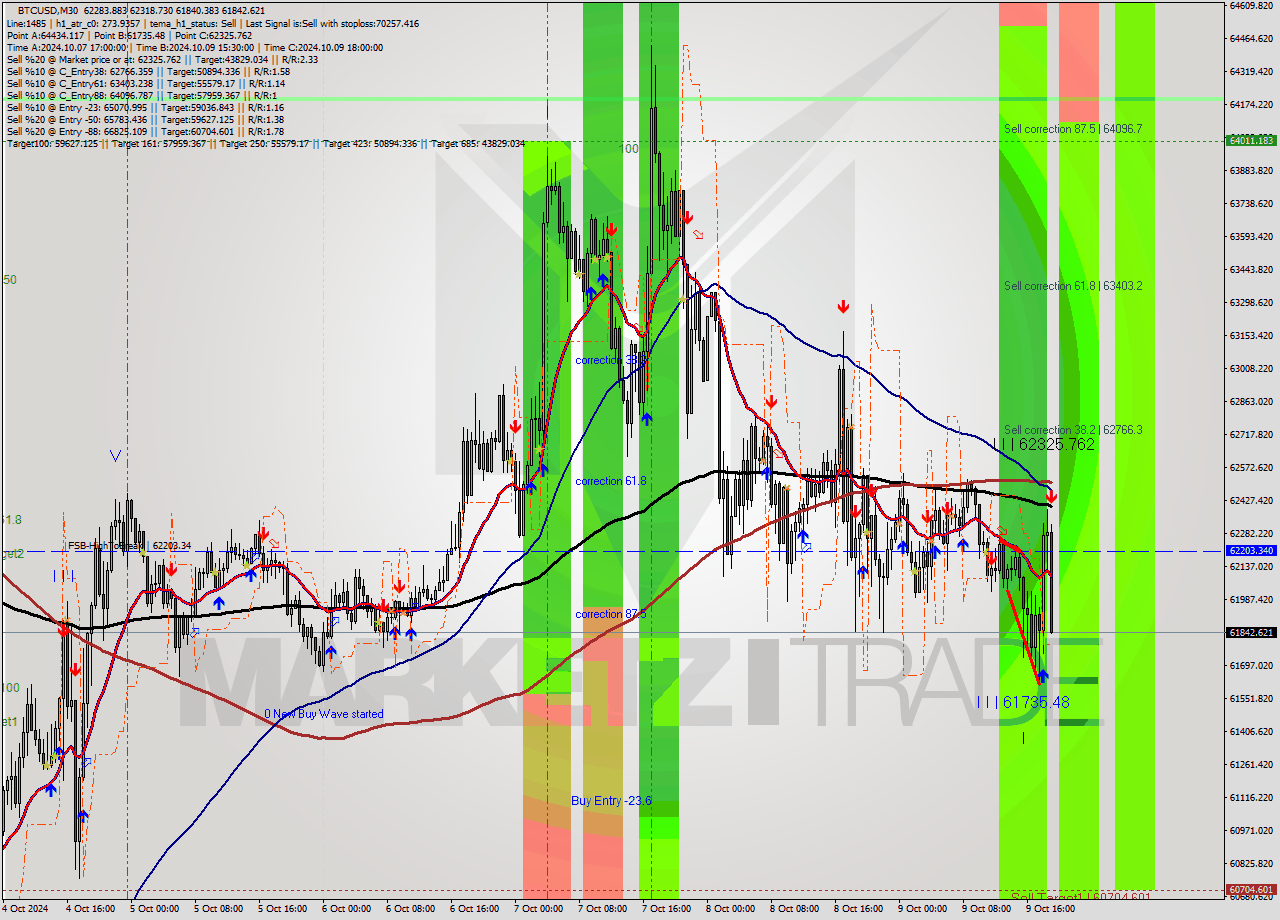Screen dimensions: 1280x920
Task: Click the 'Line:1485 | h1_atr_c0' status line
Action: 212,23
